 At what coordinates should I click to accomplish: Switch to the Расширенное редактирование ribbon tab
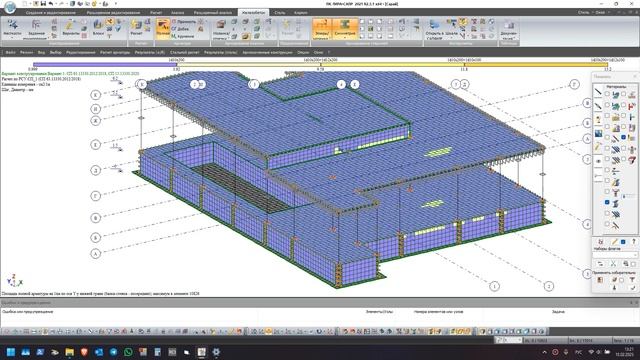tap(113, 13)
